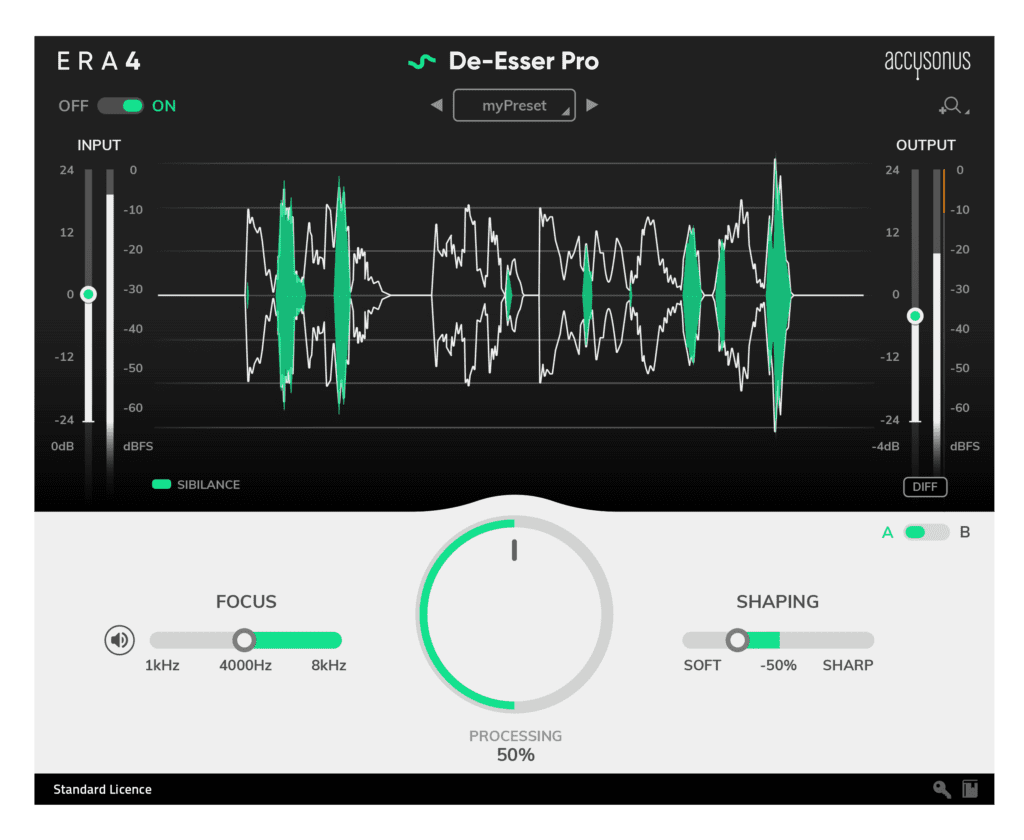
Task: Switch the A/B comparison toggle
Action: click(926, 532)
